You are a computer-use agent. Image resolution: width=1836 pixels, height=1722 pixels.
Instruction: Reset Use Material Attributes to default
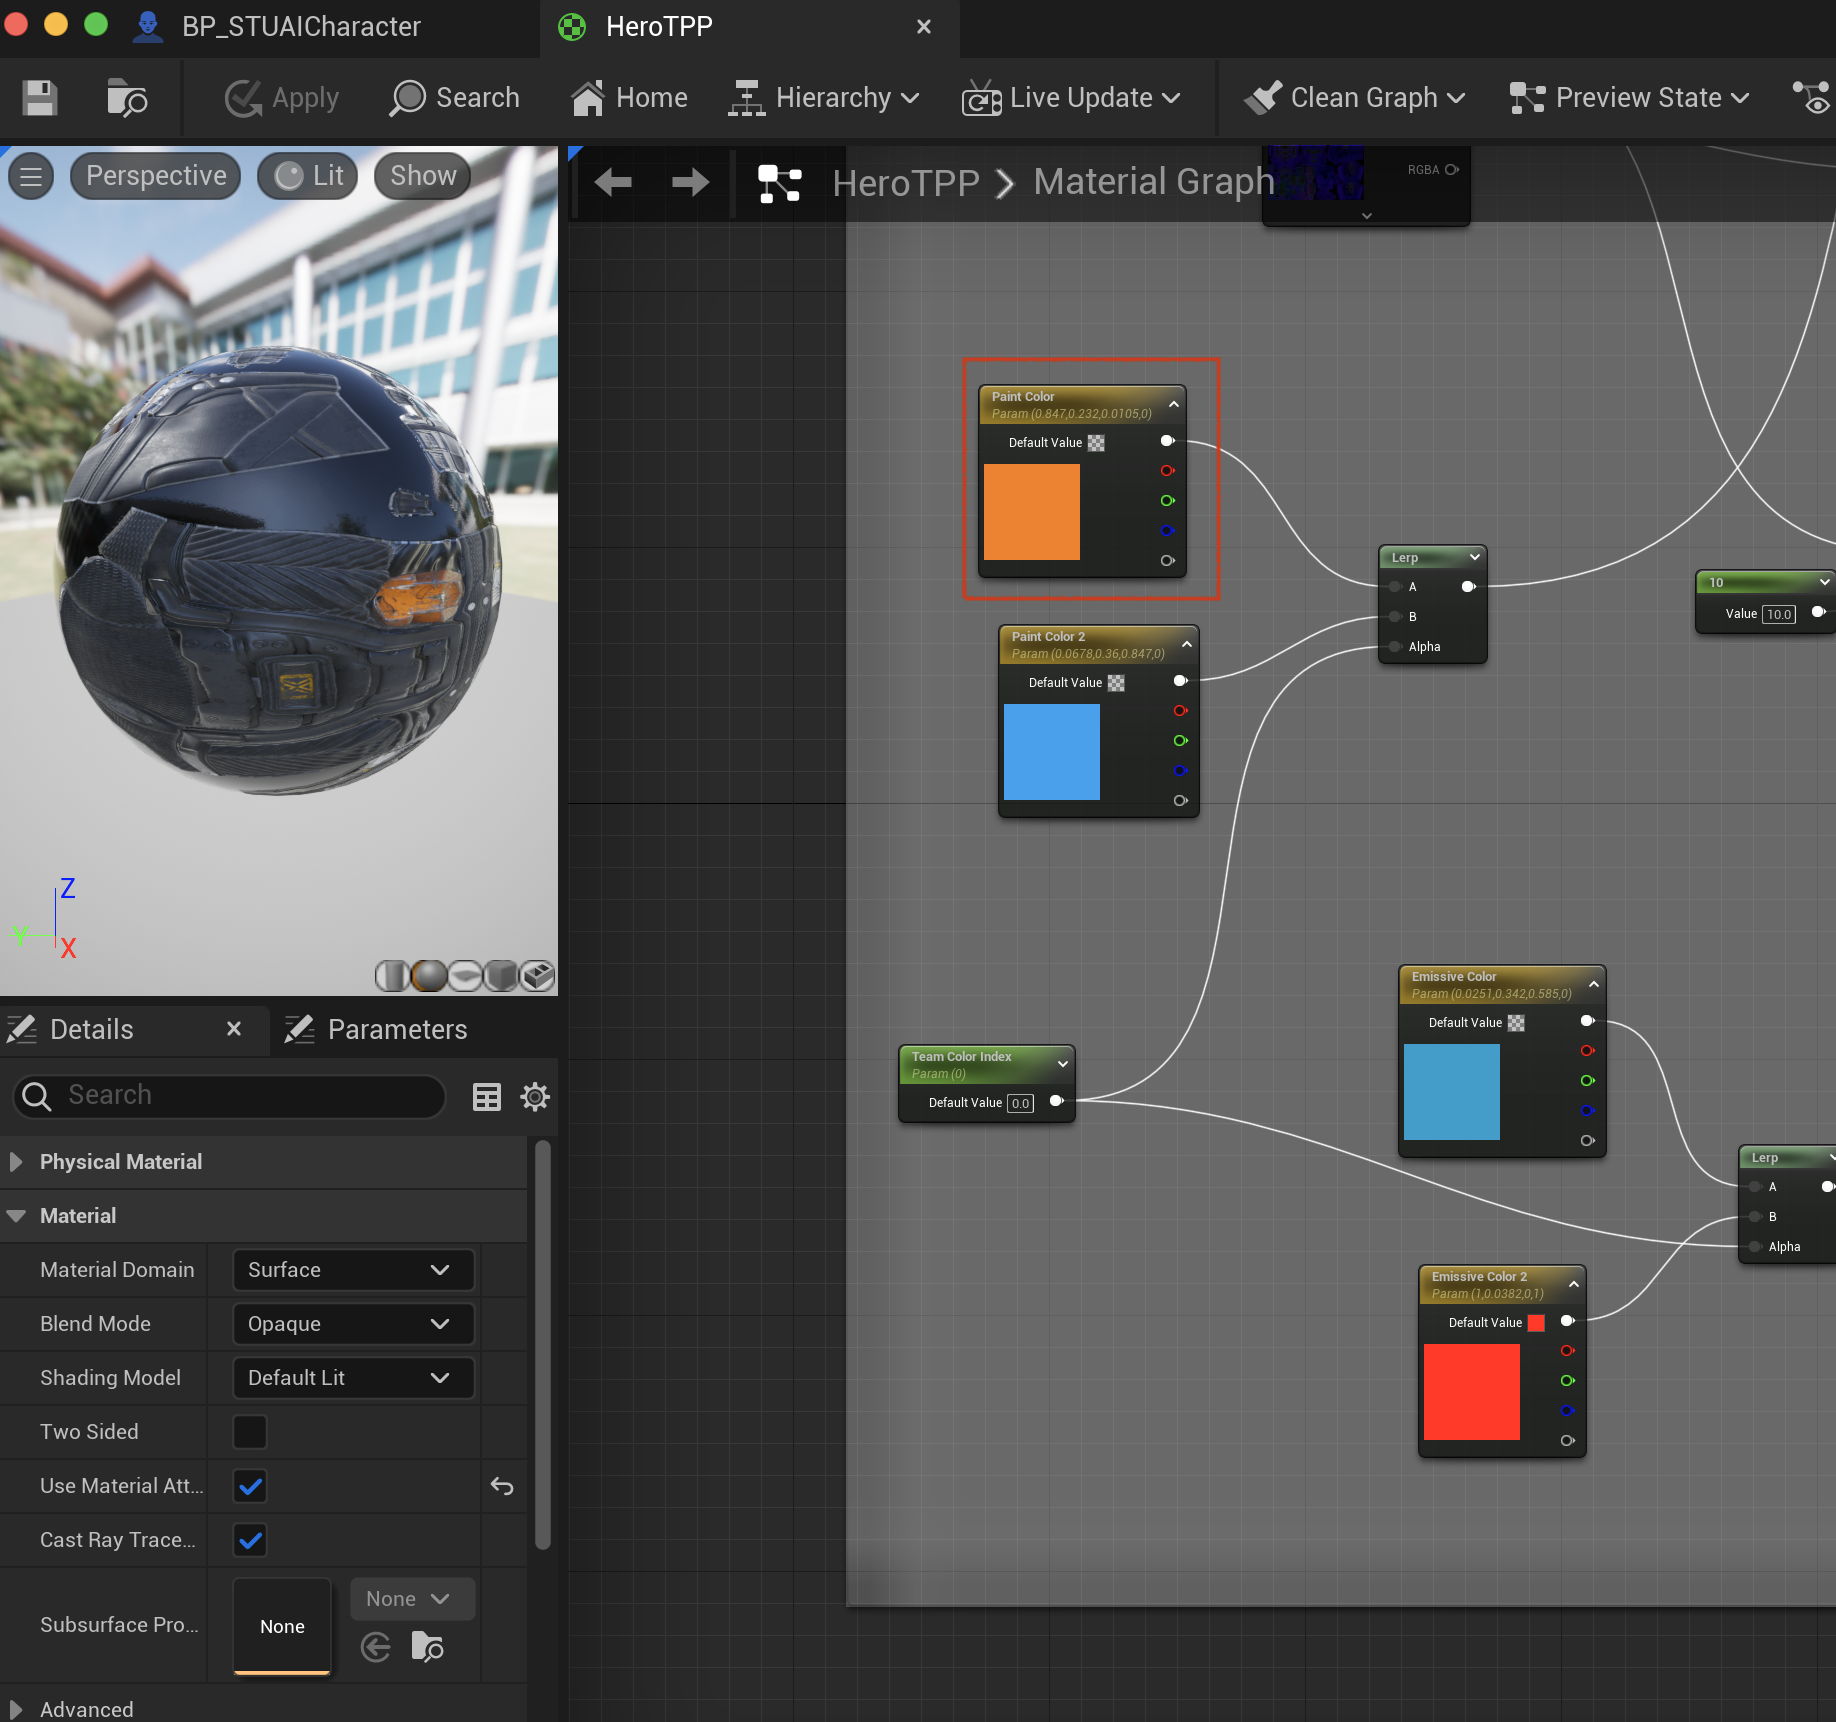[502, 1486]
